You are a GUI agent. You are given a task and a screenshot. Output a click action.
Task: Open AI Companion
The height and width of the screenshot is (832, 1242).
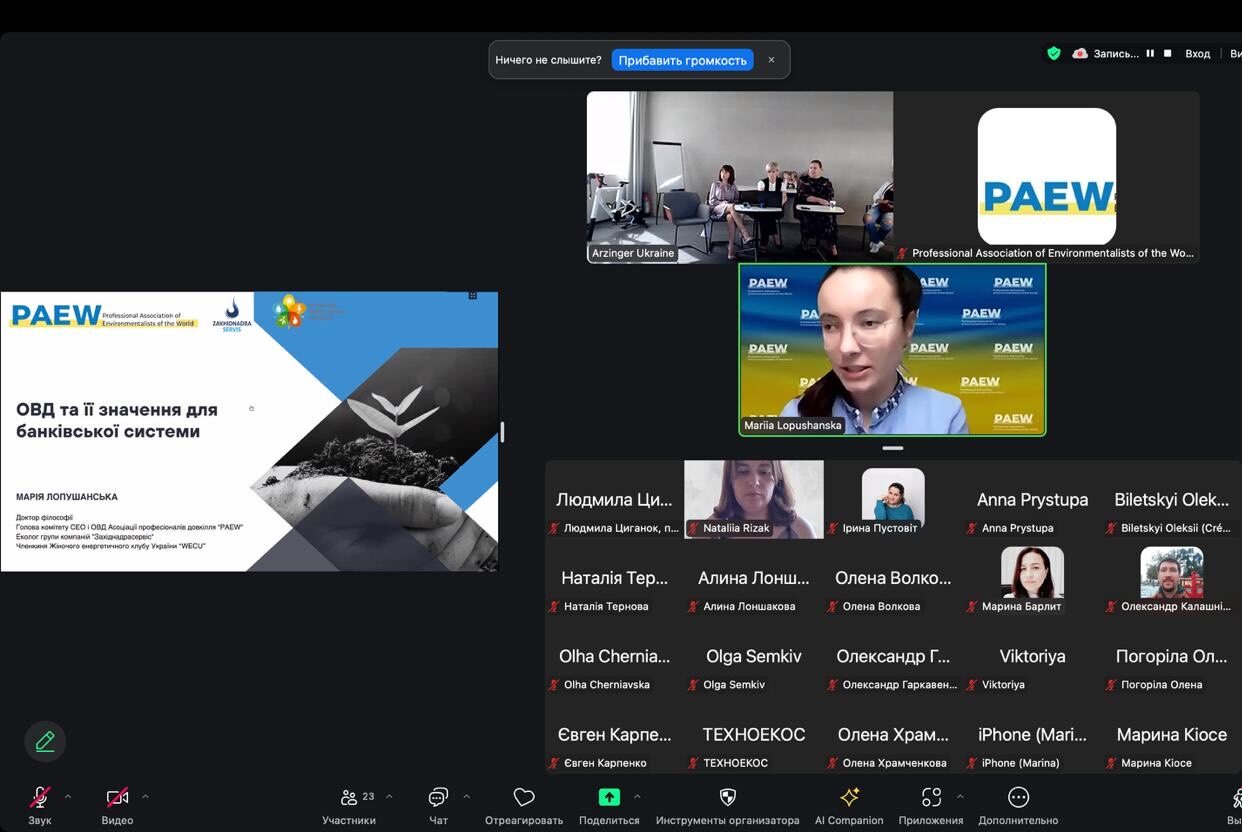849,797
